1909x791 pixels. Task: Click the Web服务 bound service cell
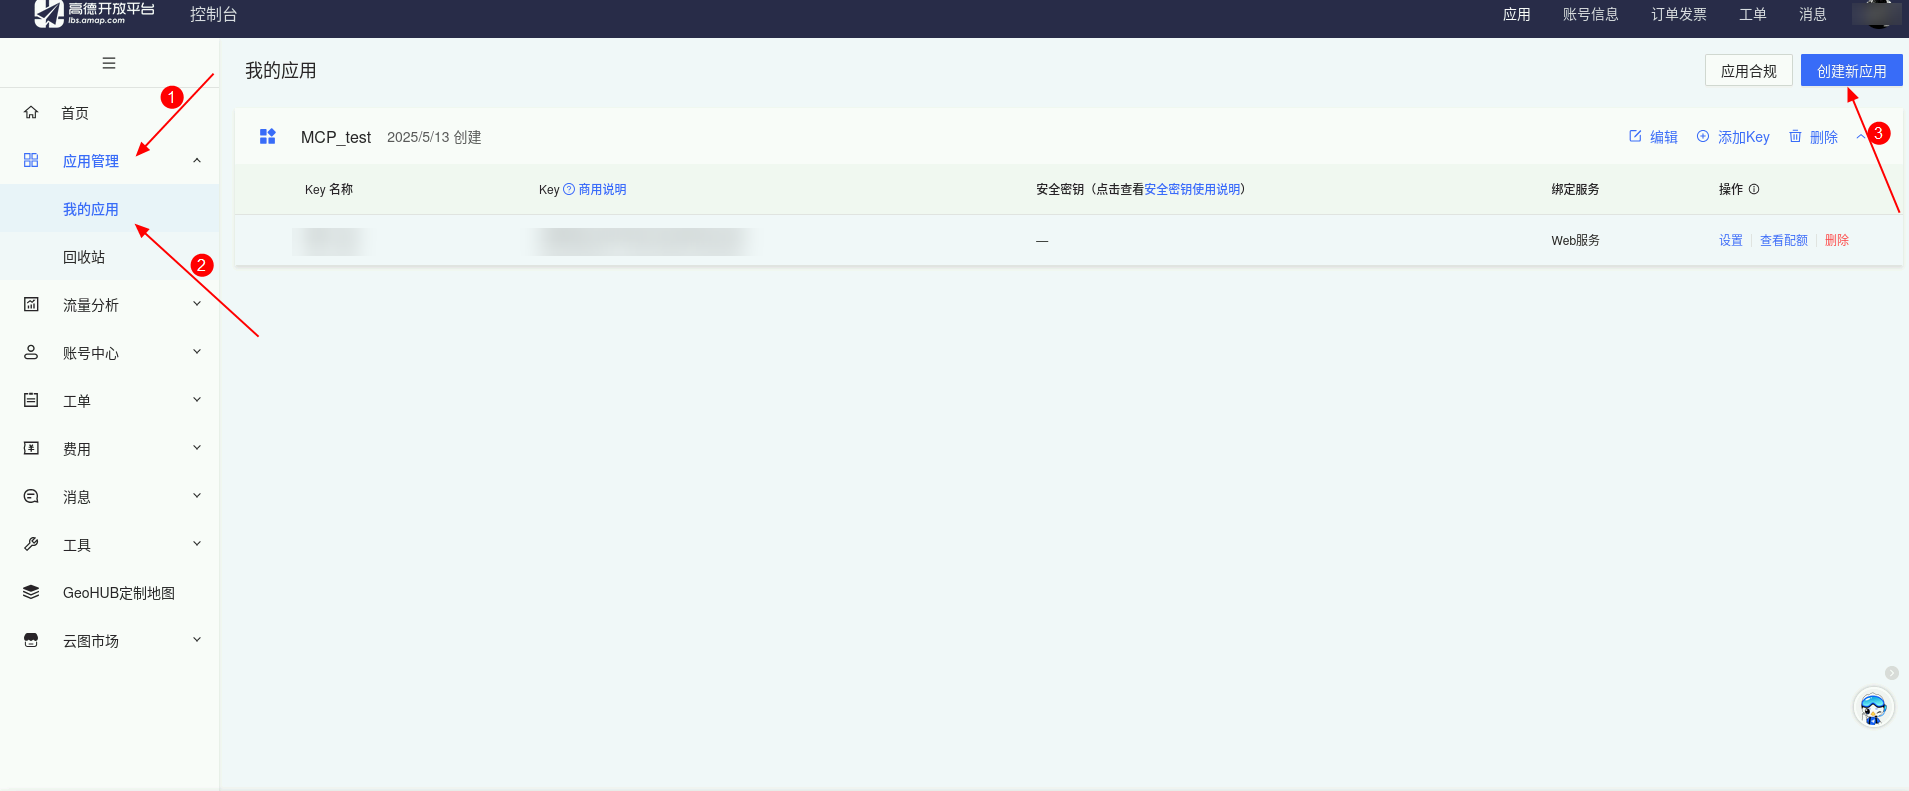pyautogui.click(x=1575, y=240)
